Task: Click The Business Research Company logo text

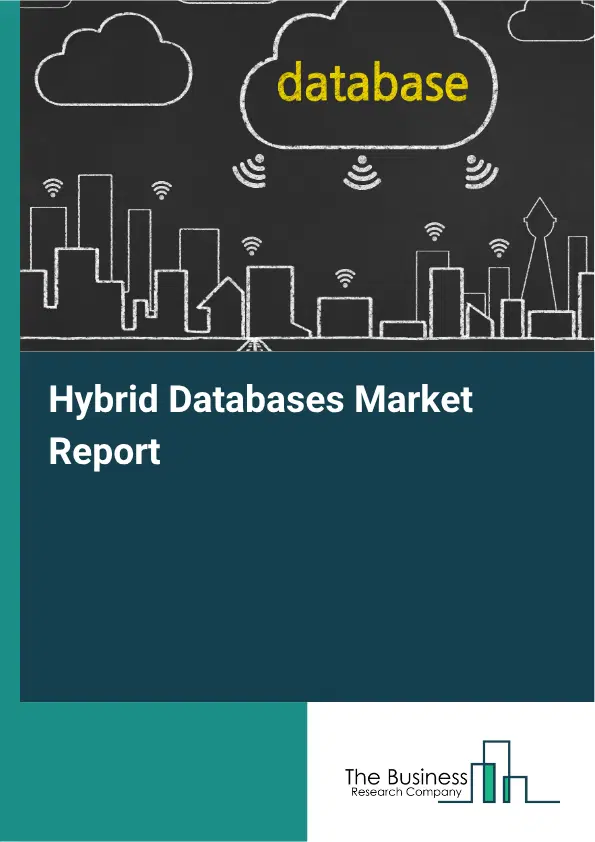Action: [x=407, y=783]
